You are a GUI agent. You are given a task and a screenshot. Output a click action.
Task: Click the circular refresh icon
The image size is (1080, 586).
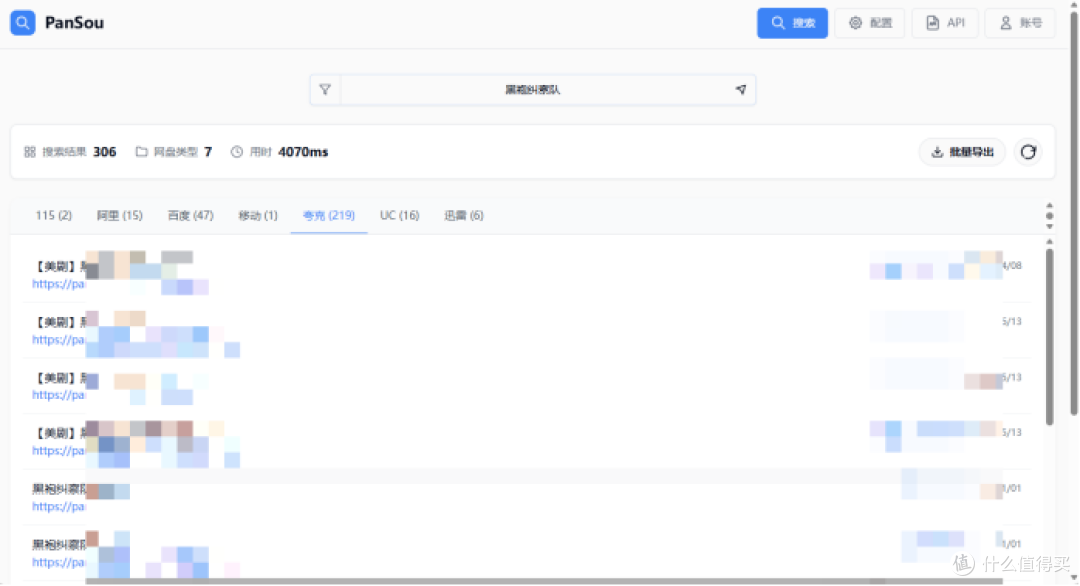[1028, 152]
